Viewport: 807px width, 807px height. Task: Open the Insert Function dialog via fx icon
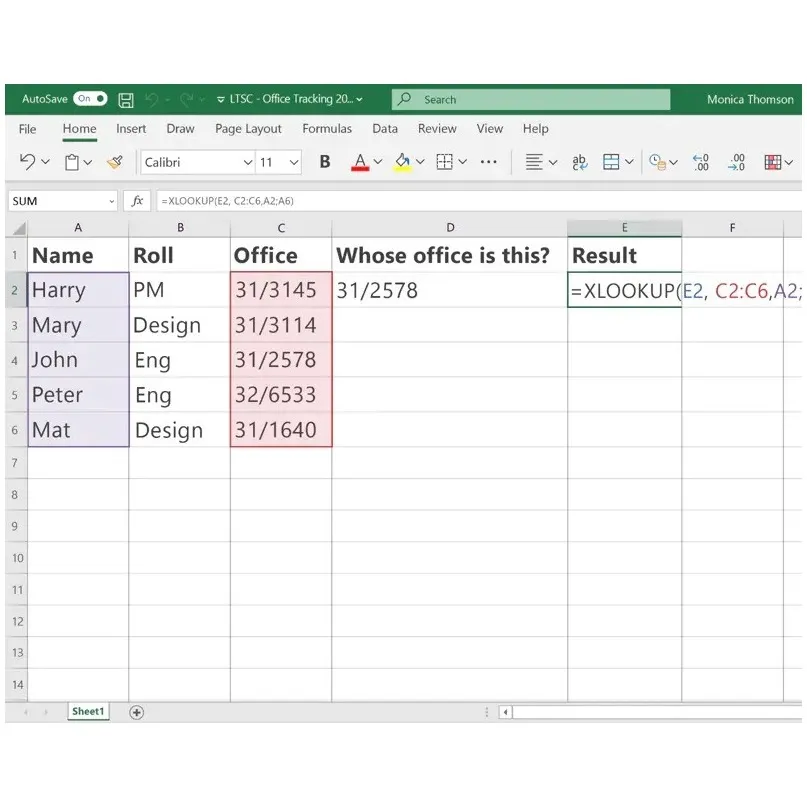coord(137,200)
